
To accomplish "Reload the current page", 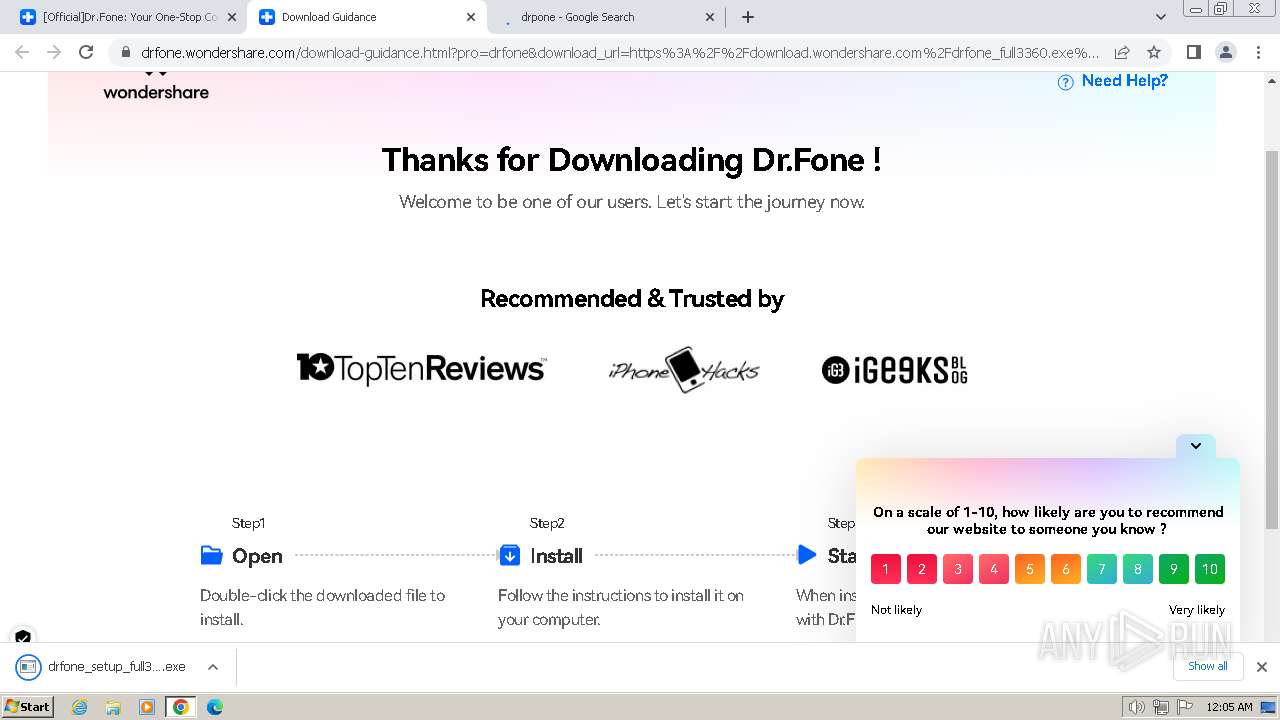I will click(86, 52).
